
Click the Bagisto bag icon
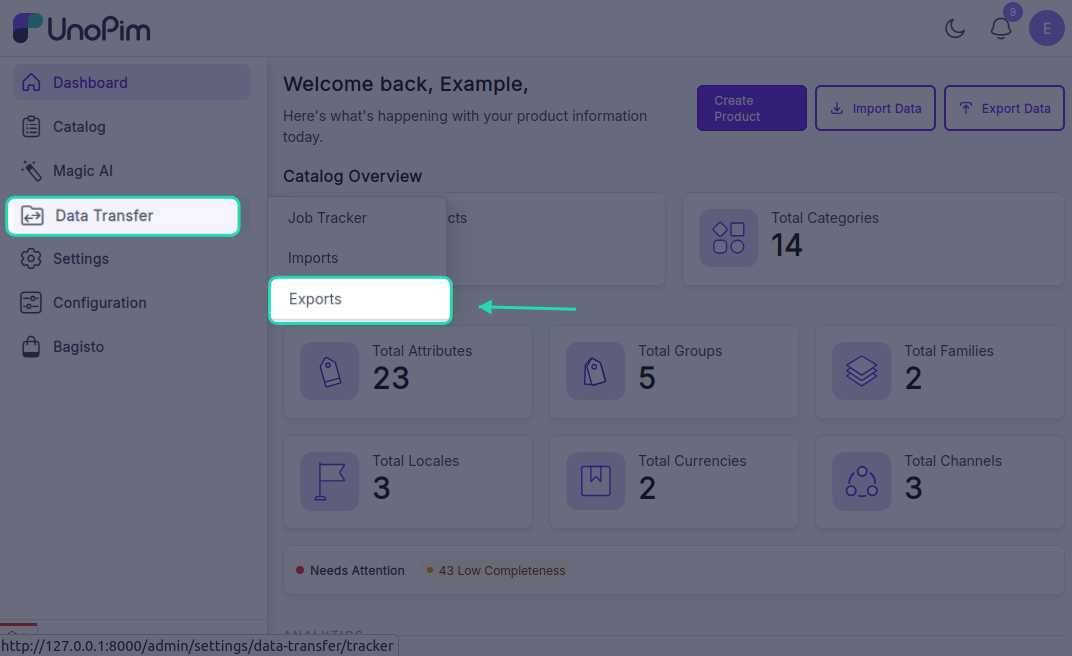(31, 346)
